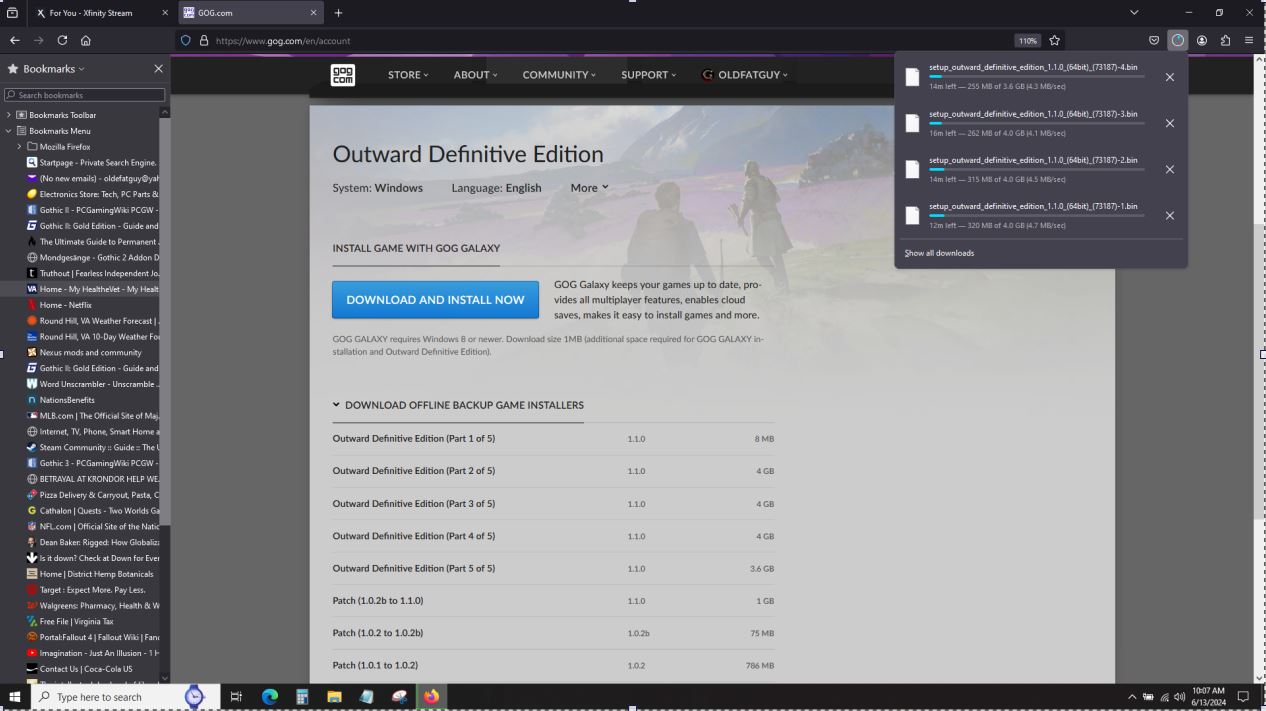1266x711 pixels.
Task: Click the Firefox icon on the taskbar
Action: pyautogui.click(x=431, y=697)
